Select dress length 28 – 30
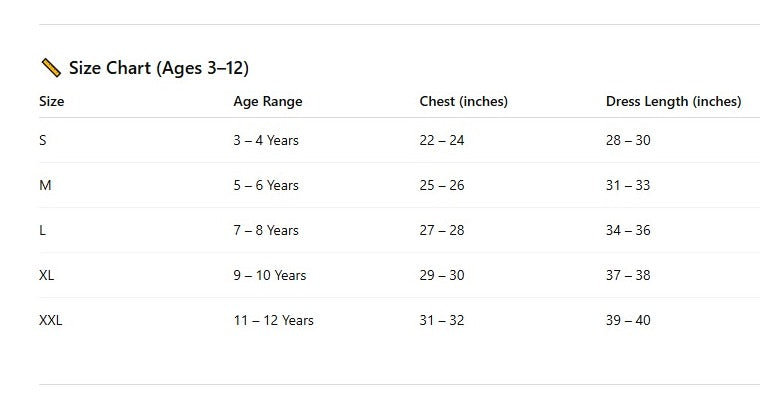This screenshot has height=403, width=760. pos(628,140)
